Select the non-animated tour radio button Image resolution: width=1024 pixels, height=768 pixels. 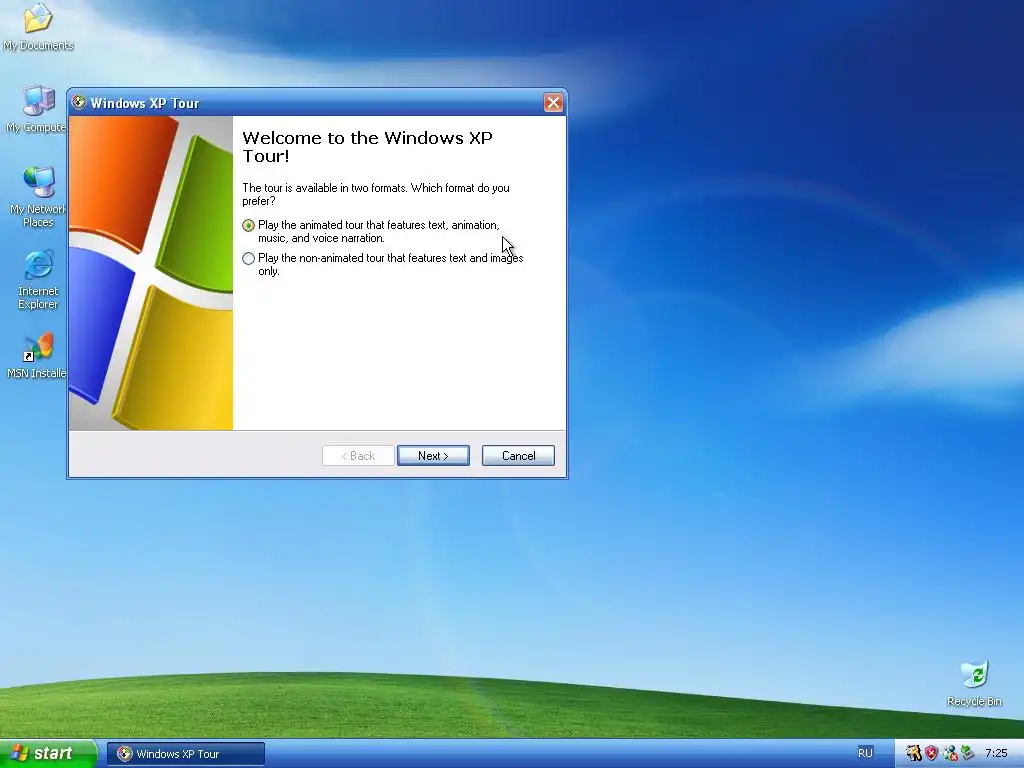click(x=248, y=259)
